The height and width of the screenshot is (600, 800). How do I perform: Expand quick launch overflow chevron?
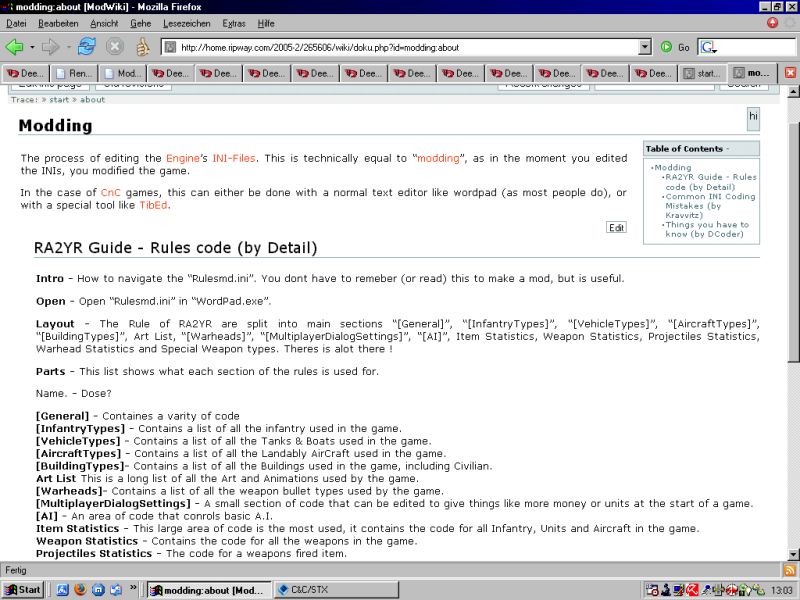(133, 588)
